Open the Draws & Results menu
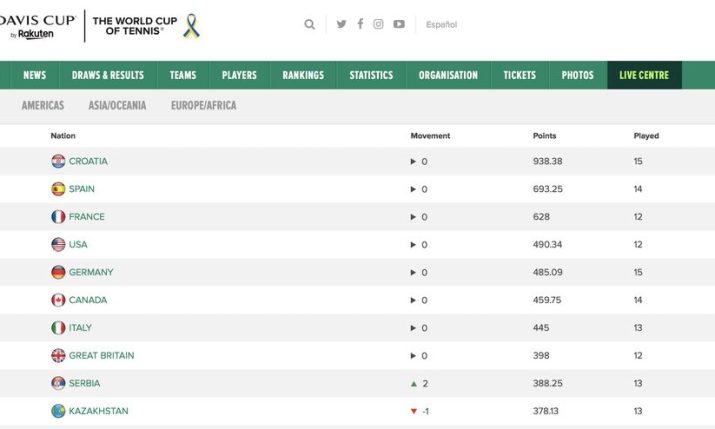This screenshot has height=429, width=715. 108,75
